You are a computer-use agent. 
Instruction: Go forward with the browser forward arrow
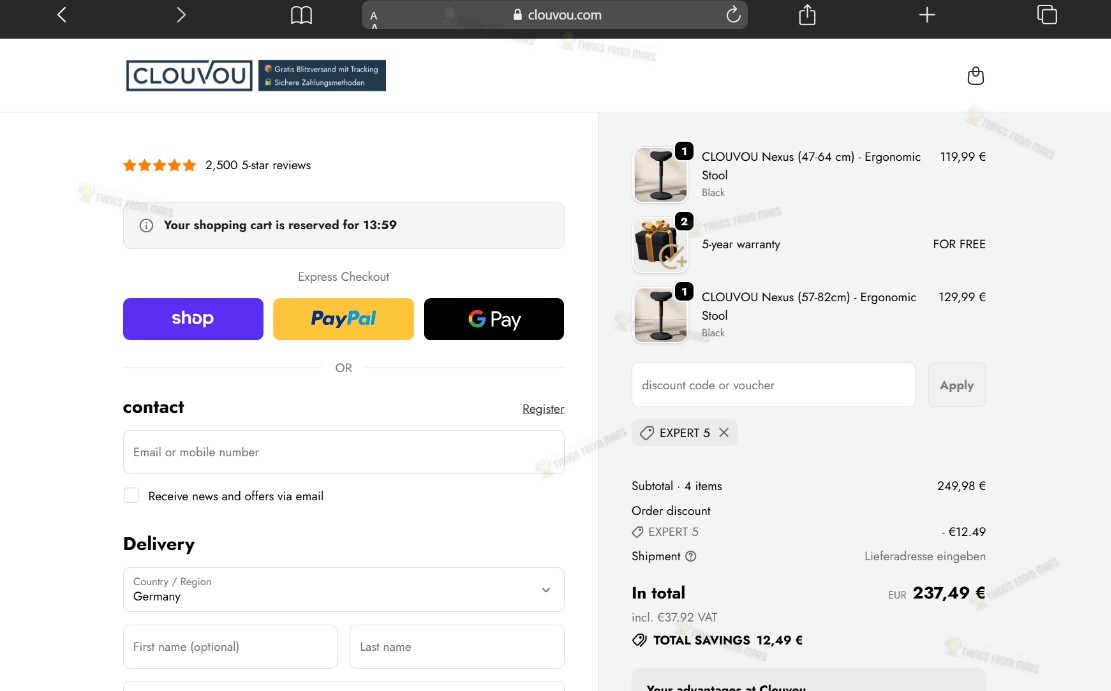click(x=181, y=15)
